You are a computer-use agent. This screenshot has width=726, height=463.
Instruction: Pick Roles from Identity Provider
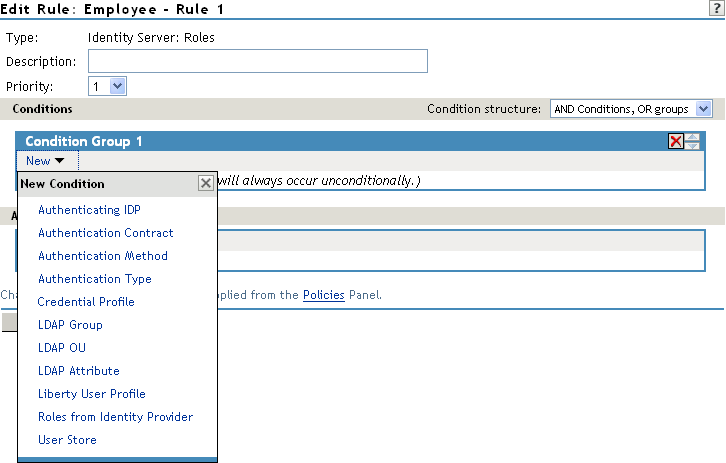115,417
